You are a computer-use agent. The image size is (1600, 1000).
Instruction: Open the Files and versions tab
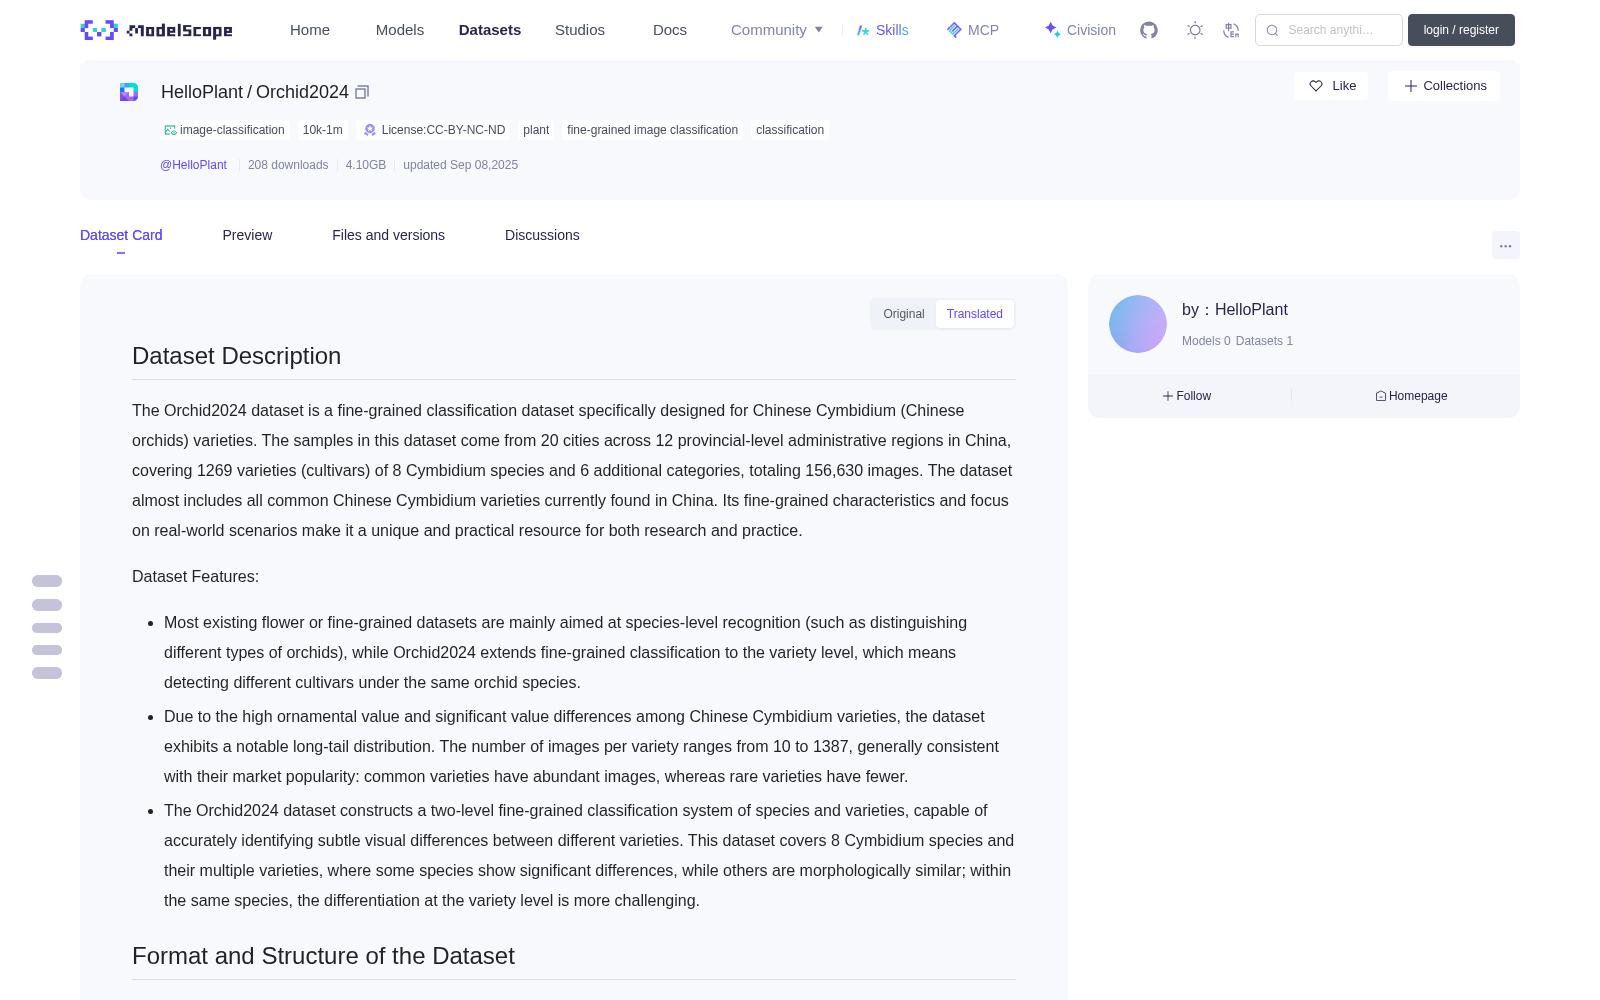[x=388, y=235]
